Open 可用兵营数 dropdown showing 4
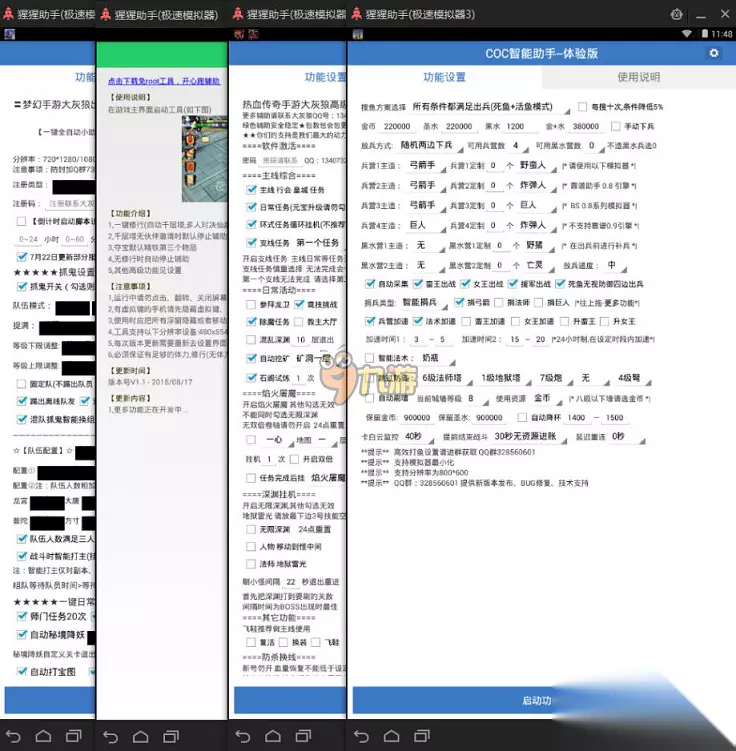 pos(519,145)
